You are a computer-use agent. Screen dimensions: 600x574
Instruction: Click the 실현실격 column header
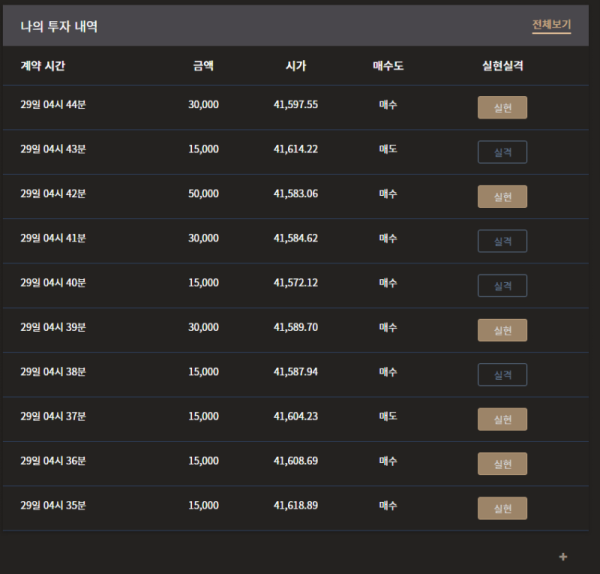(x=502, y=66)
